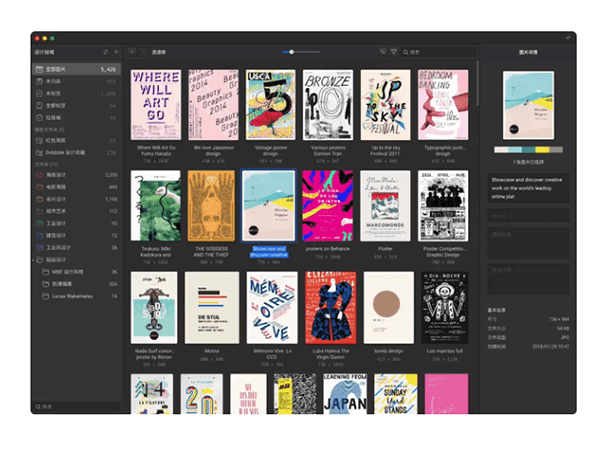
Task: Select the Marcomonde poster thumbnail
Action: 385,206
